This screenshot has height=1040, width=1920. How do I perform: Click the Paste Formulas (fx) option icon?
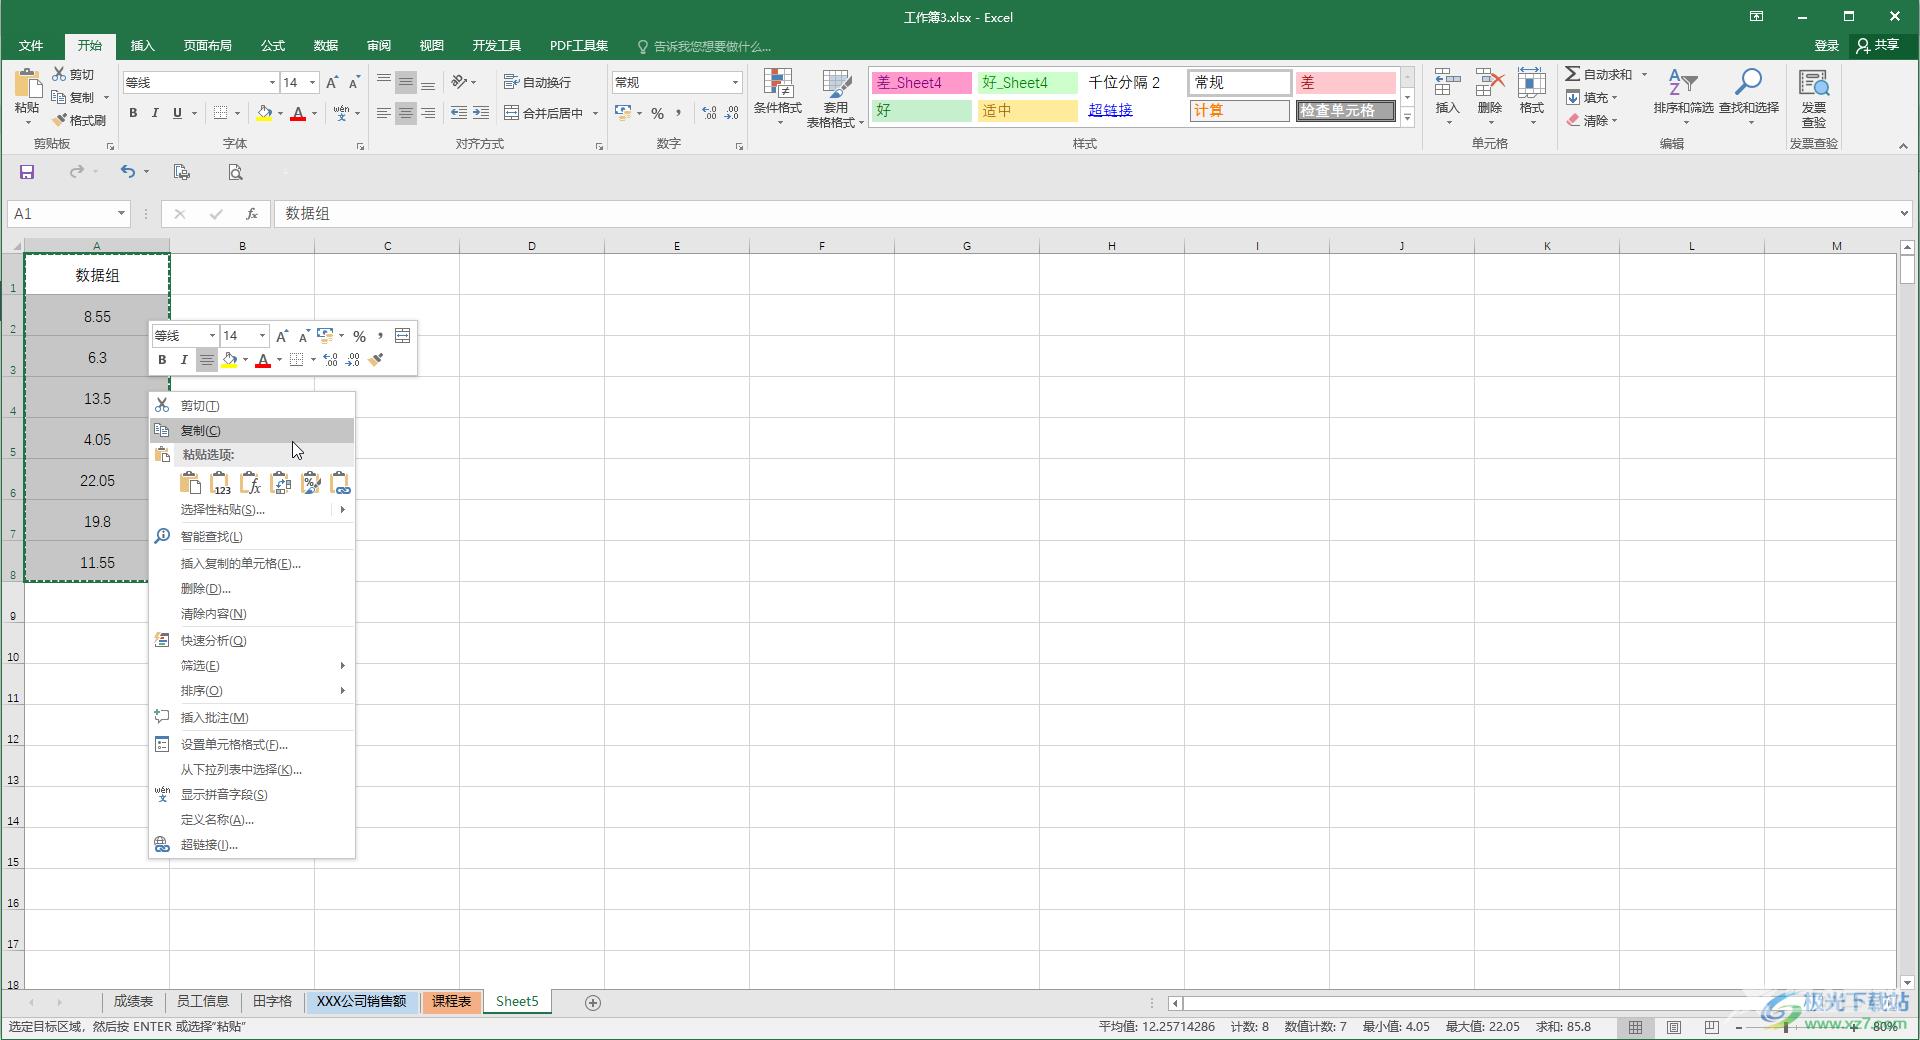[250, 484]
